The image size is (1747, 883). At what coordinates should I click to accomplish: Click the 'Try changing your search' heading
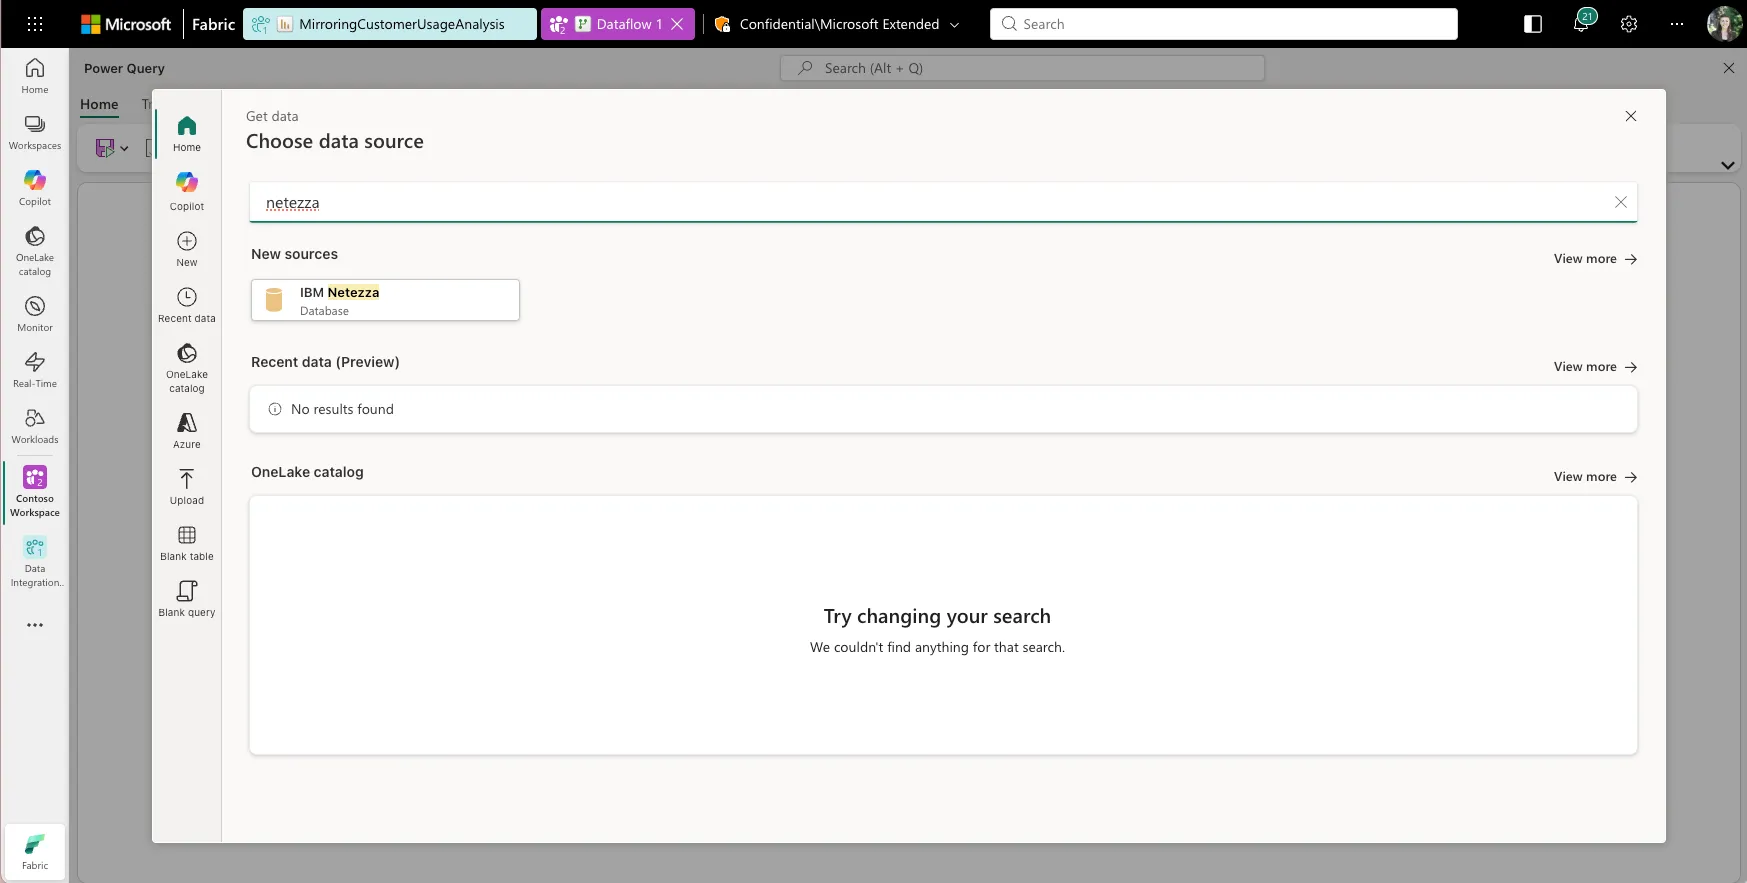point(937,616)
